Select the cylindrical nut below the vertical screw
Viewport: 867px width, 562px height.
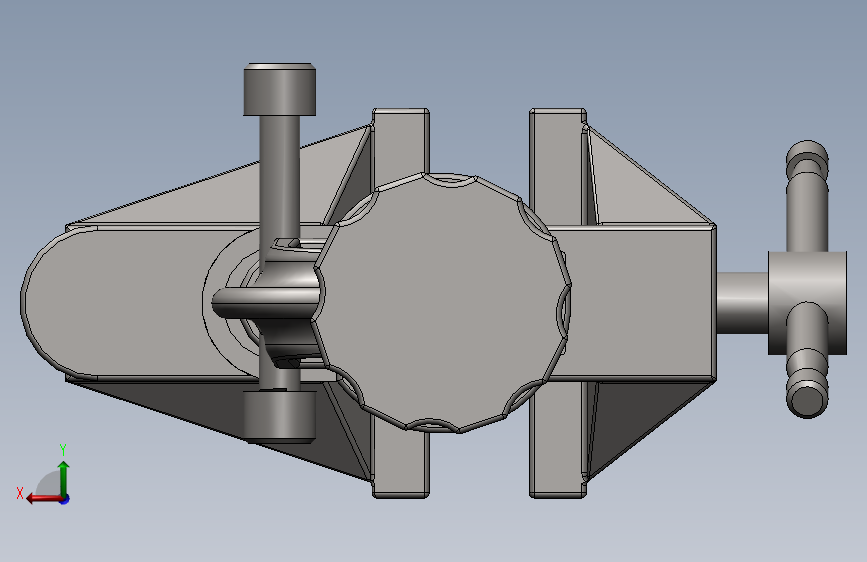[x=280, y=417]
